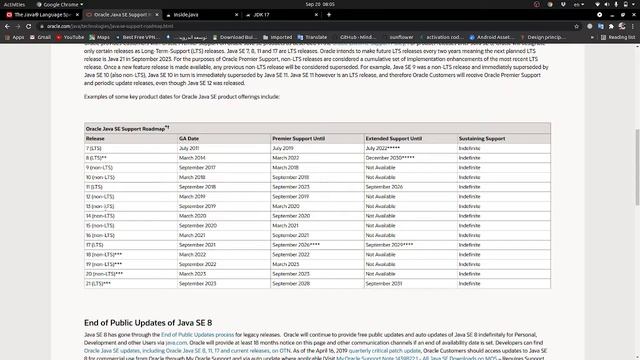This screenshot has height=360, width=640.
Task: Close The Java Language Spec tab
Action: [x=77, y=15]
